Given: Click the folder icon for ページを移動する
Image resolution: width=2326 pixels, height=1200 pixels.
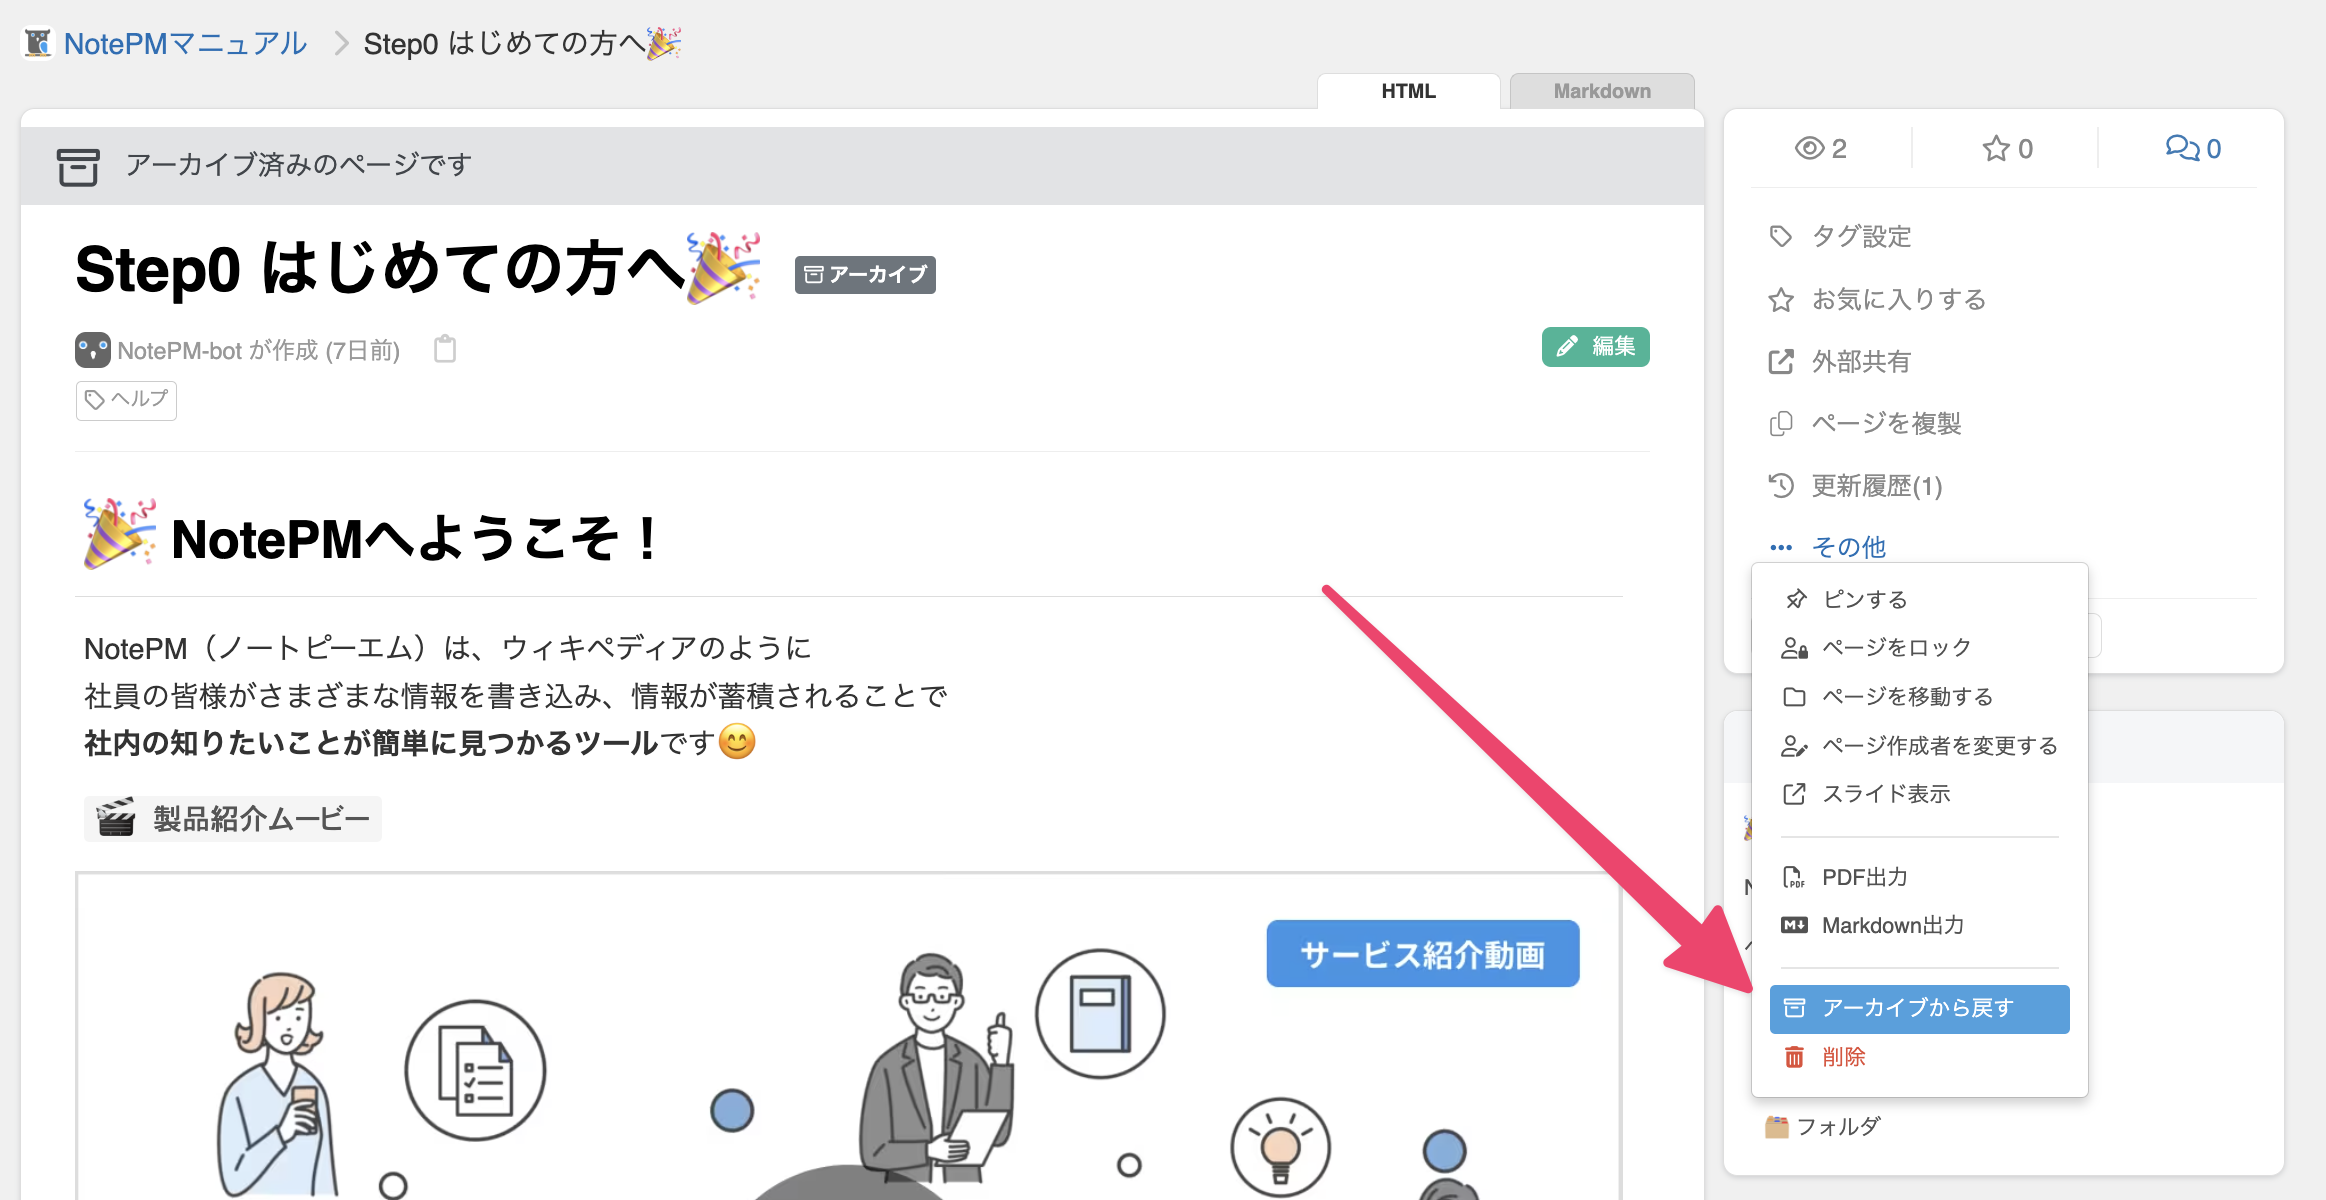Looking at the screenshot, I should (x=1795, y=697).
